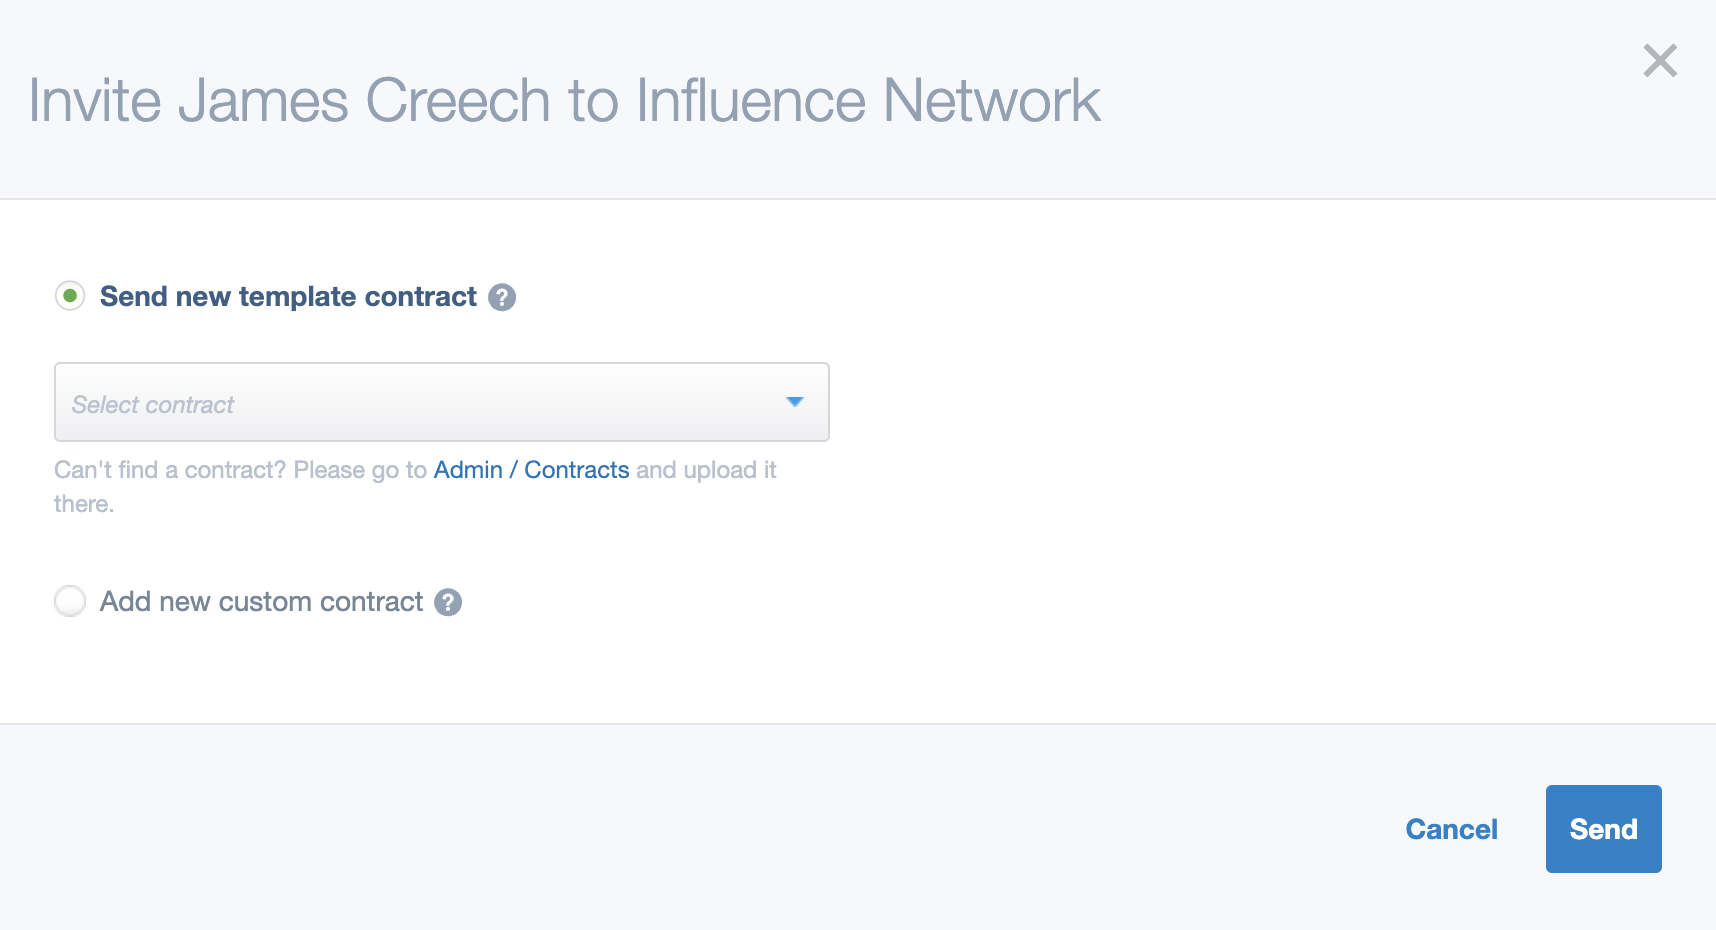
Task: Choose the Add new custom contract radio button
Action: (x=70, y=601)
